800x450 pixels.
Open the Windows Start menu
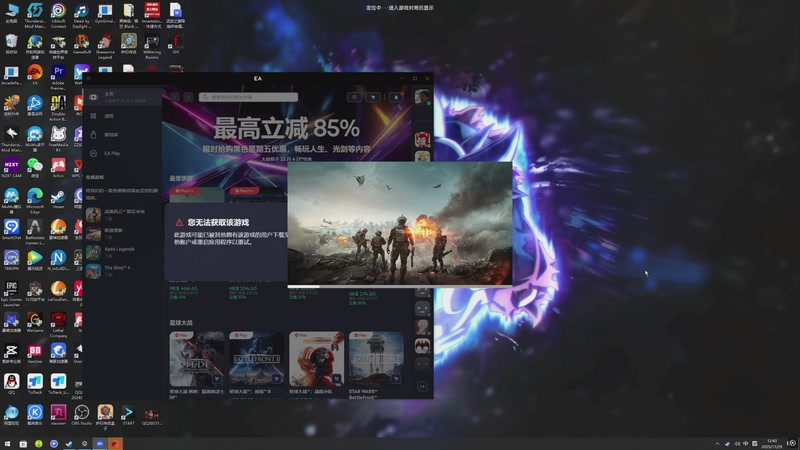click(x=7, y=444)
